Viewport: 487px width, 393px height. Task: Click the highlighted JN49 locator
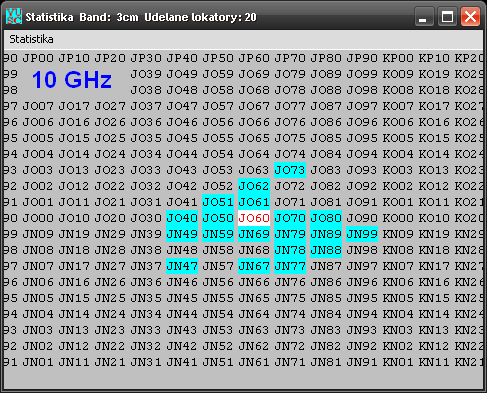click(182, 234)
